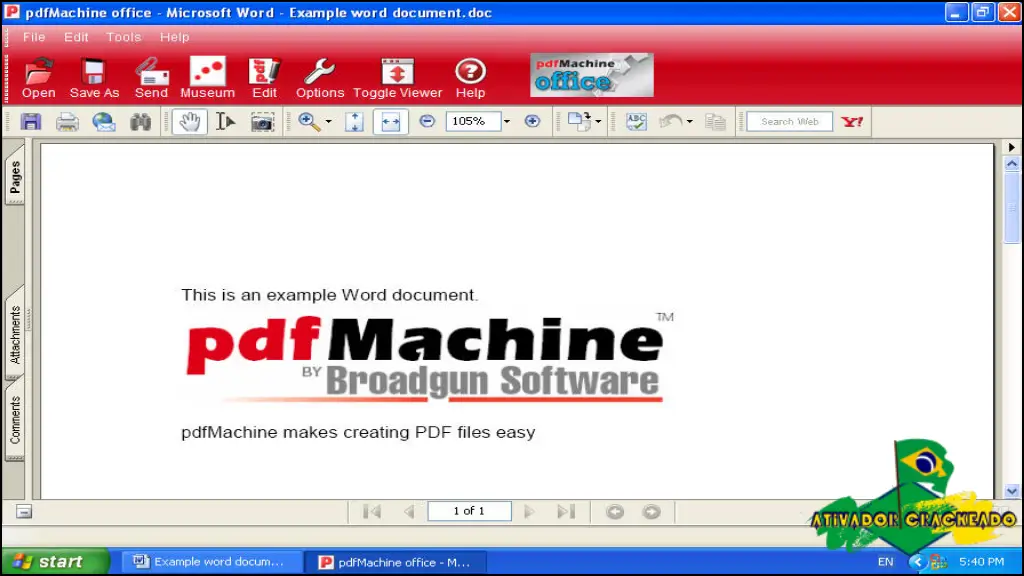Image resolution: width=1024 pixels, height=576 pixels.
Task: Open the File menu
Action: (34, 37)
